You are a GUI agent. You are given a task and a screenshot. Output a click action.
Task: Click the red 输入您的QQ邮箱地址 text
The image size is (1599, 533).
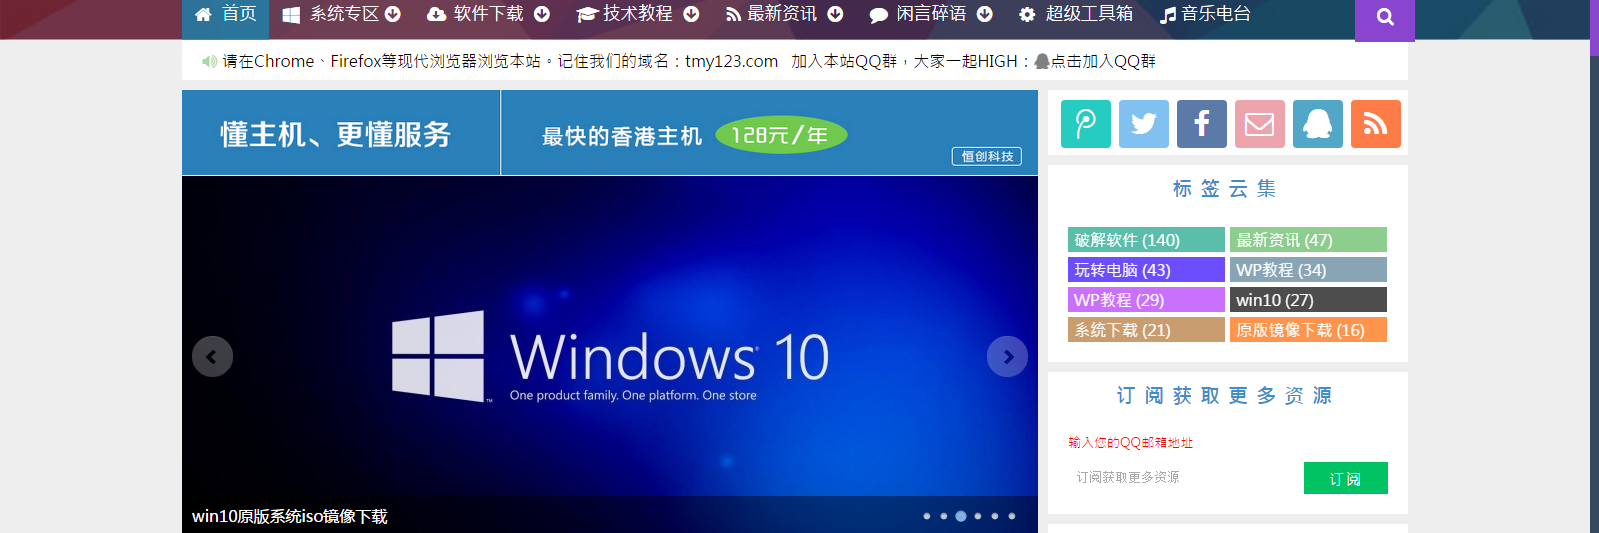(1130, 442)
